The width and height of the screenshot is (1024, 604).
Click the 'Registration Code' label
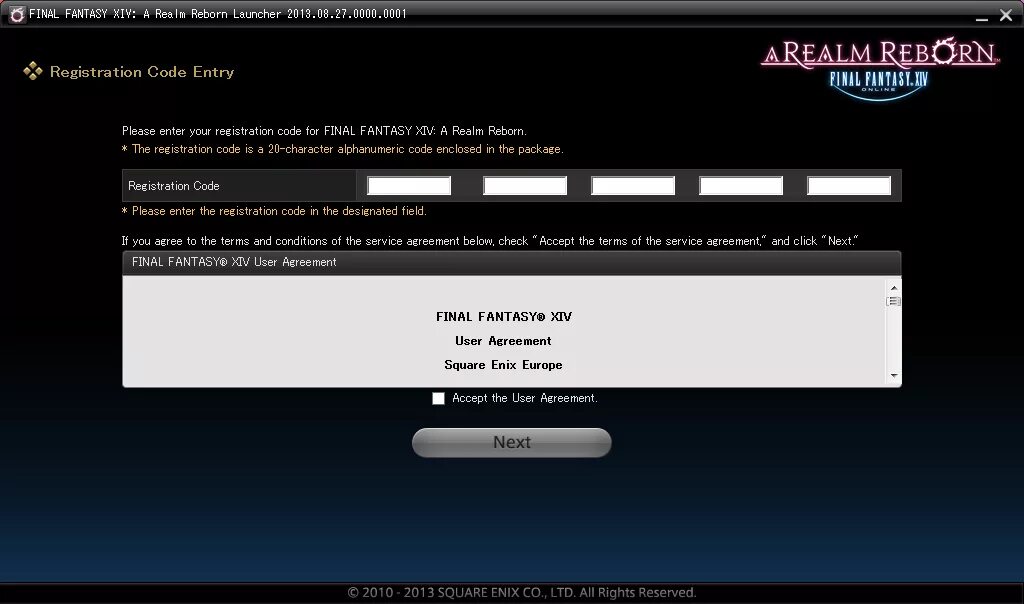(x=174, y=186)
